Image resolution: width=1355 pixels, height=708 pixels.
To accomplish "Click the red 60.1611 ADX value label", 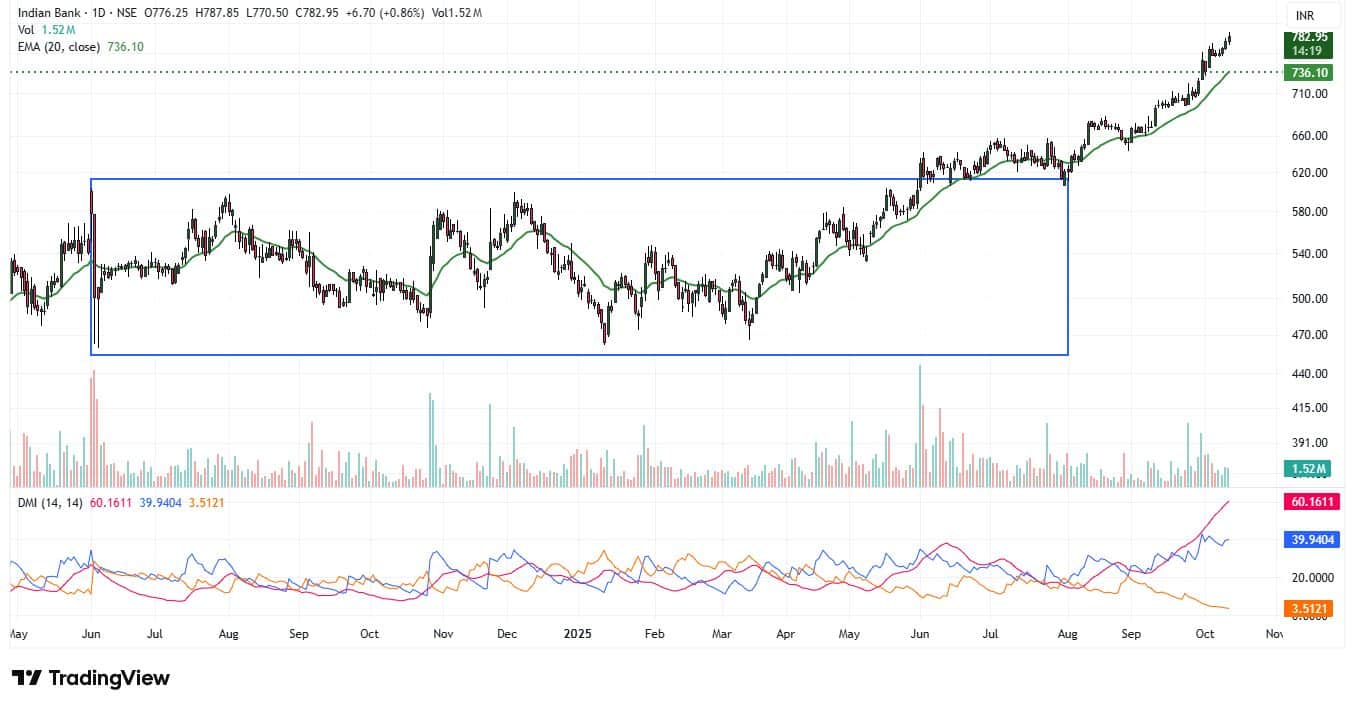I will [1309, 501].
